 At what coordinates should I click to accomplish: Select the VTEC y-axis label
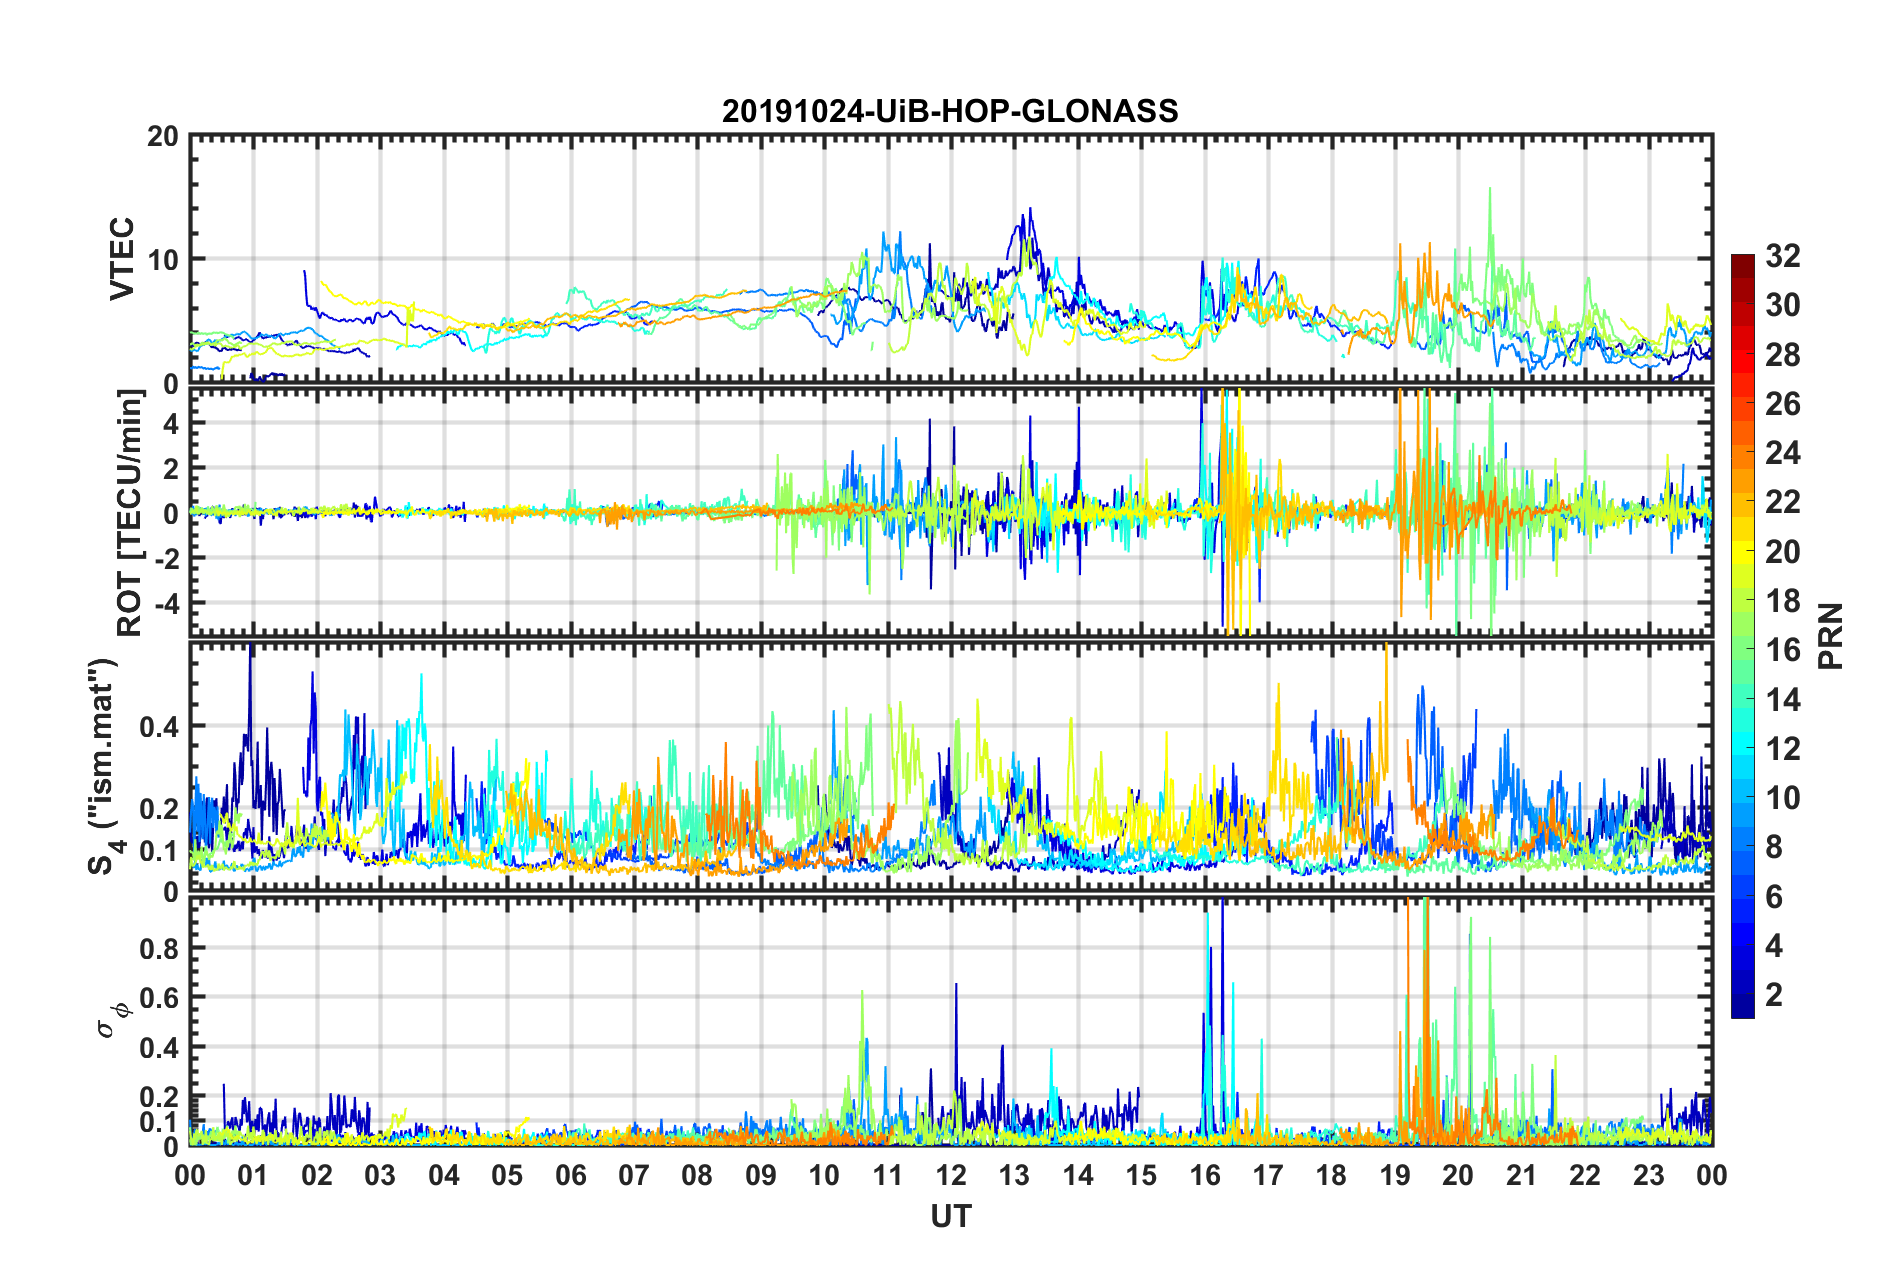click(122, 260)
